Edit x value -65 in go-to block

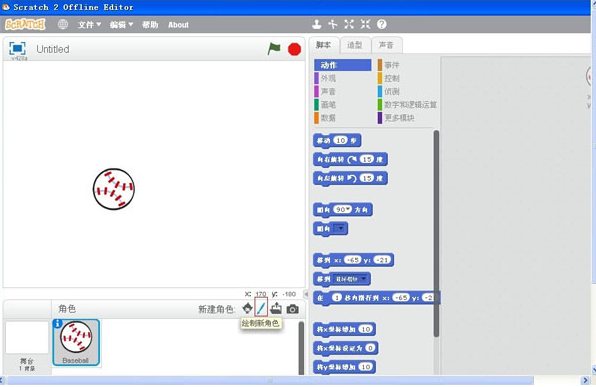coord(353,260)
